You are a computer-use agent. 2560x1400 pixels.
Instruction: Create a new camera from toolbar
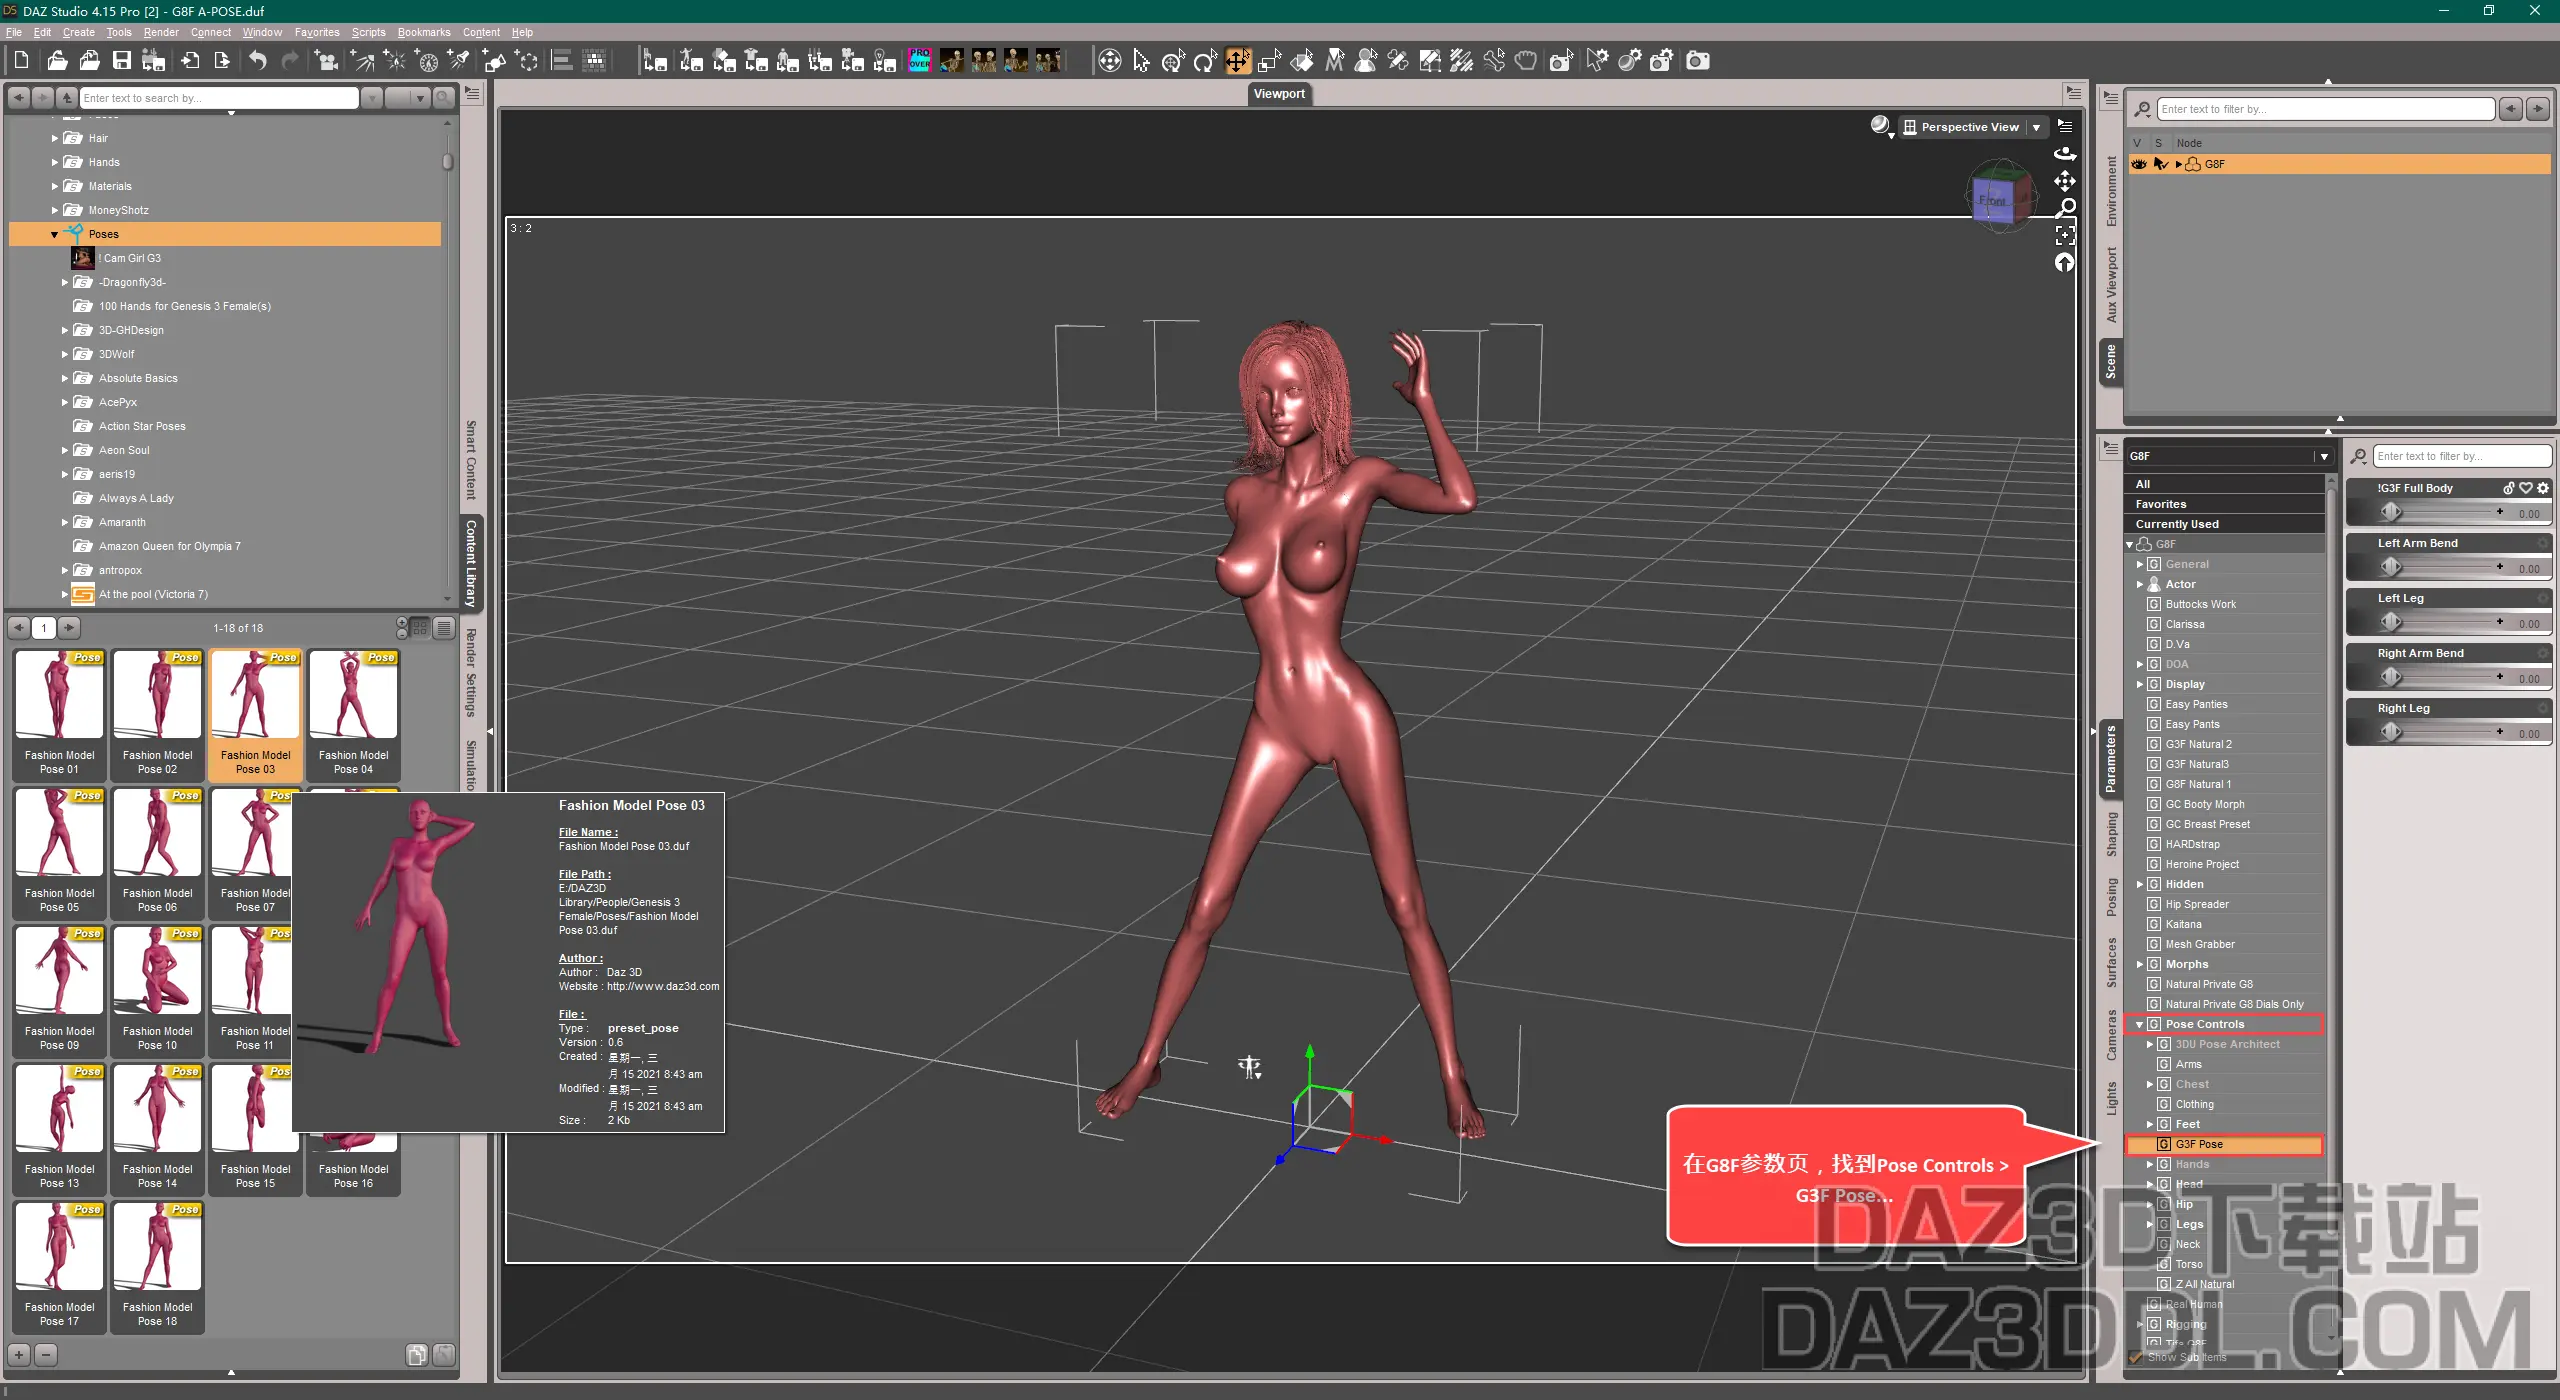[x=326, y=61]
